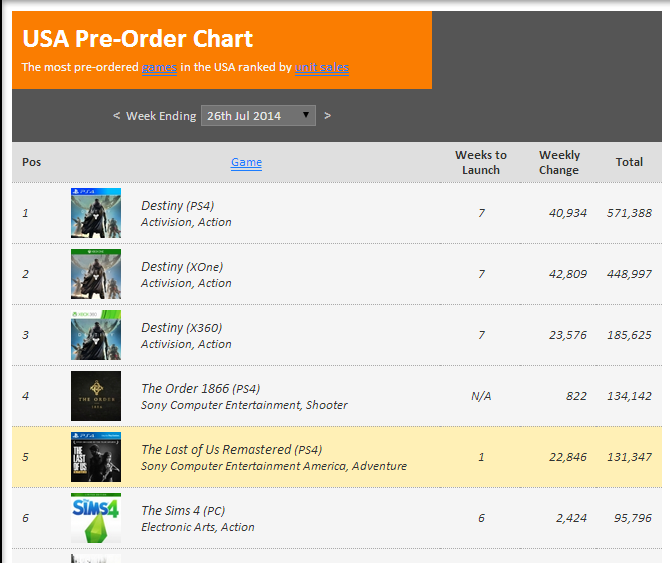This screenshot has width=670, height=563.
Task: Open the Week Ending date dropdown
Action: click(x=258, y=116)
